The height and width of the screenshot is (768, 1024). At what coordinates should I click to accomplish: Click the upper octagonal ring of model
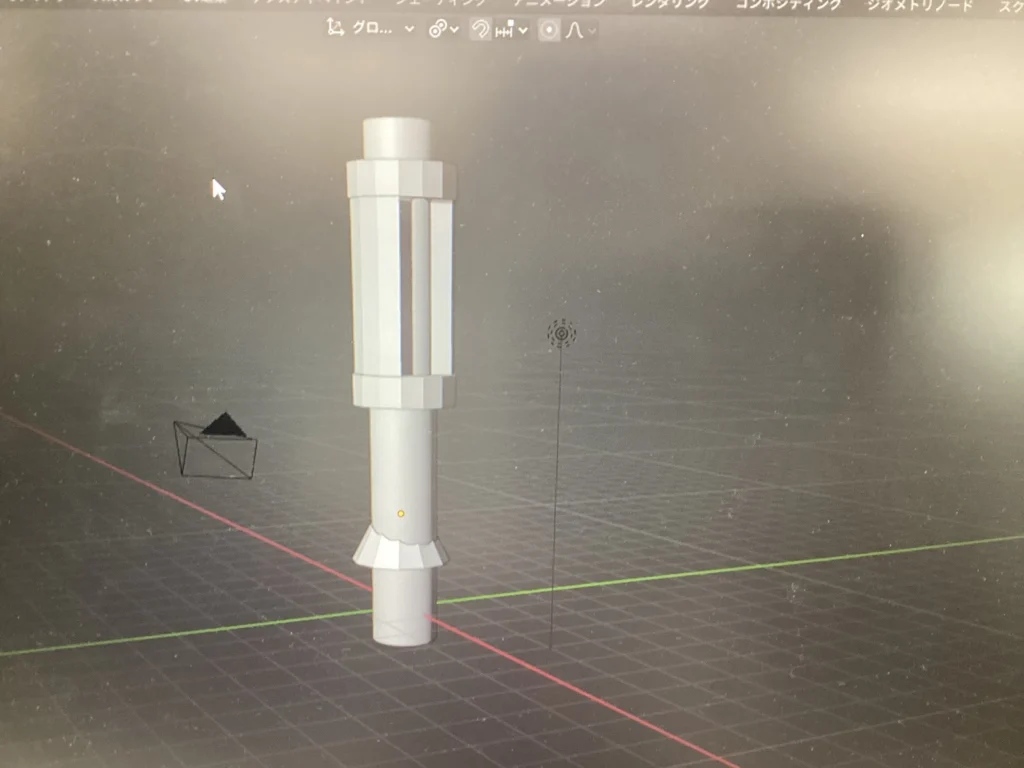pos(400,179)
